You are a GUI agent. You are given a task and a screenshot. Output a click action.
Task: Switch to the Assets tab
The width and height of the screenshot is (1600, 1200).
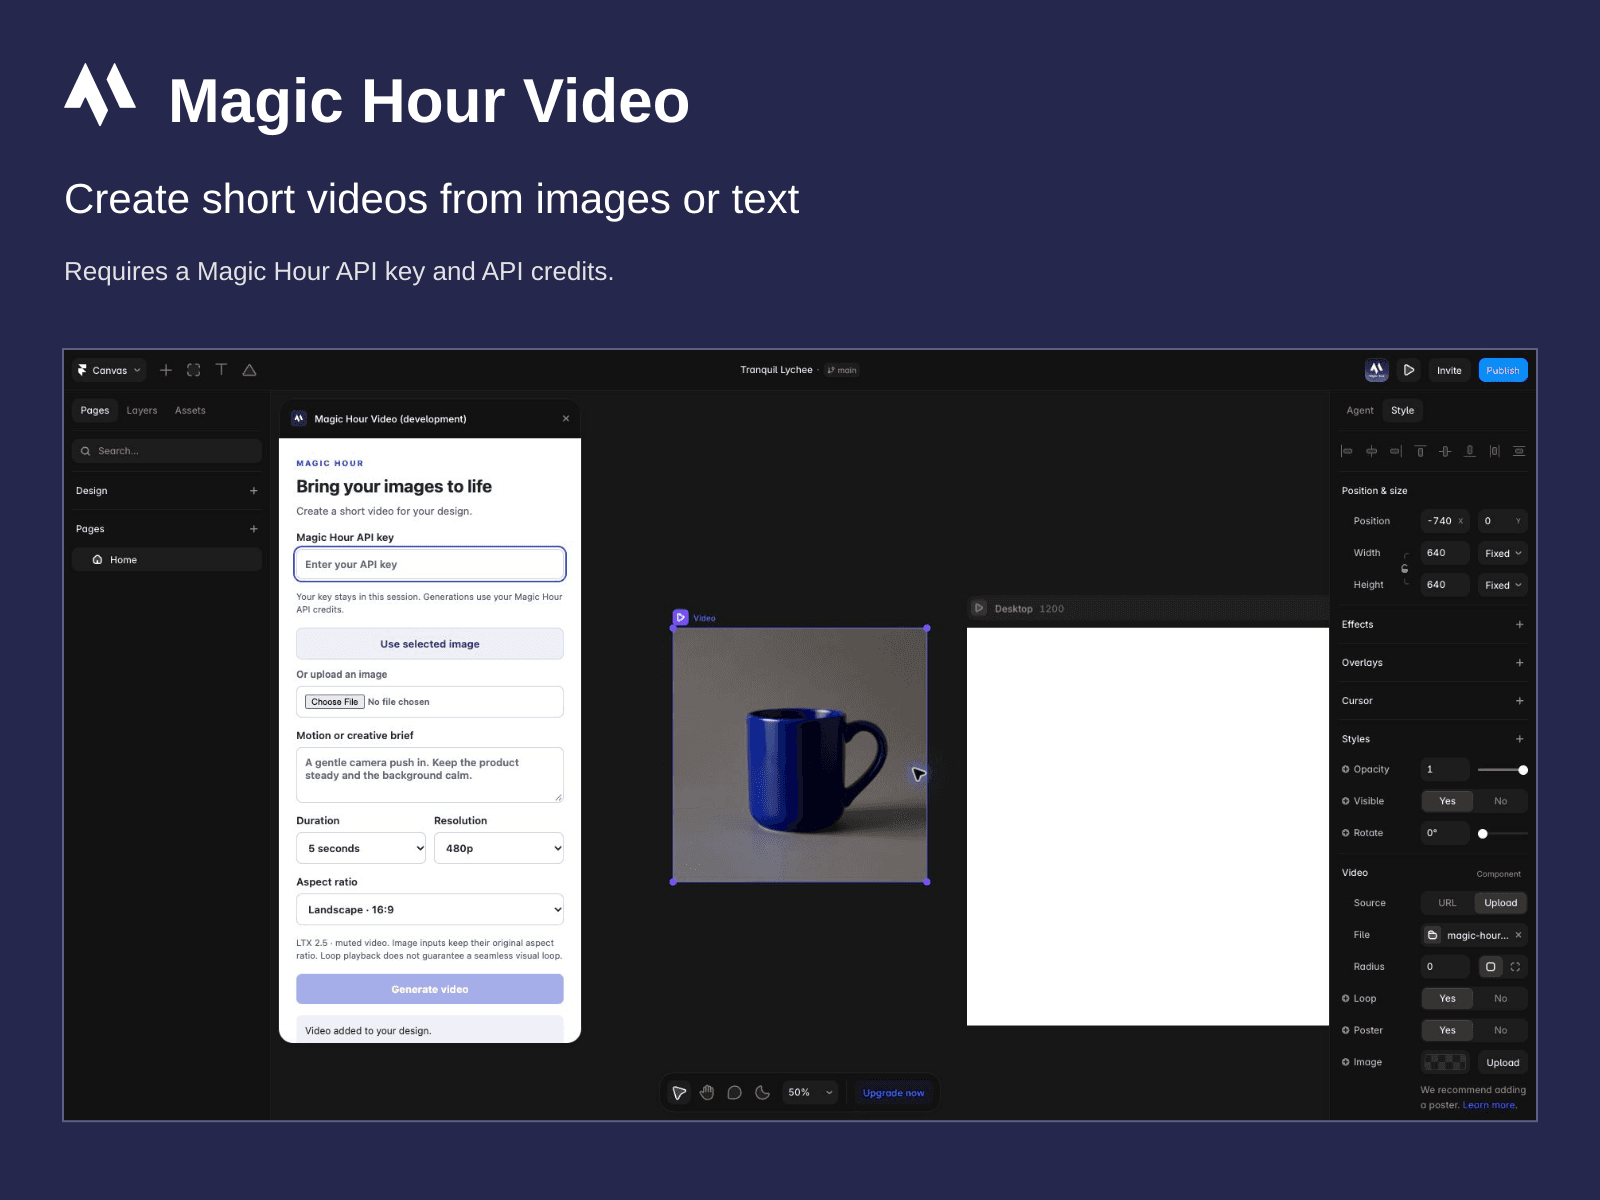[190, 410]
